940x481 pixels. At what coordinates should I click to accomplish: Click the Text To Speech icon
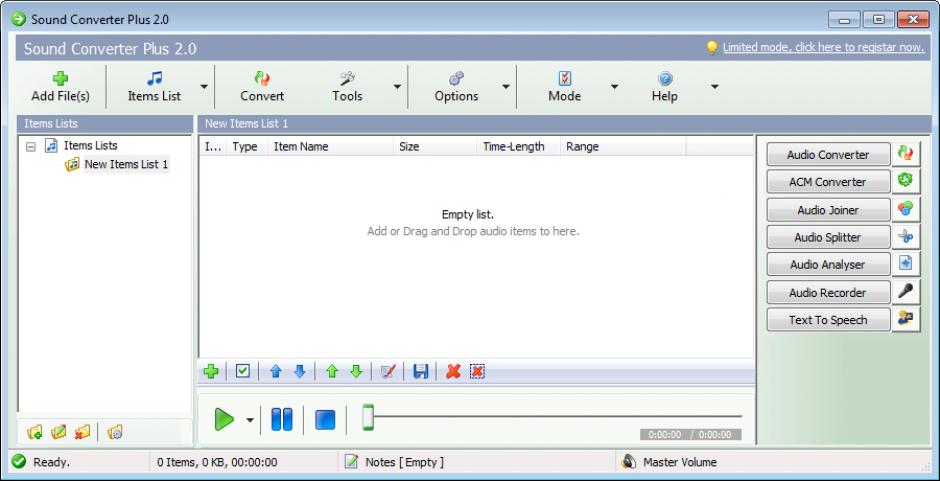pos(905,319)
